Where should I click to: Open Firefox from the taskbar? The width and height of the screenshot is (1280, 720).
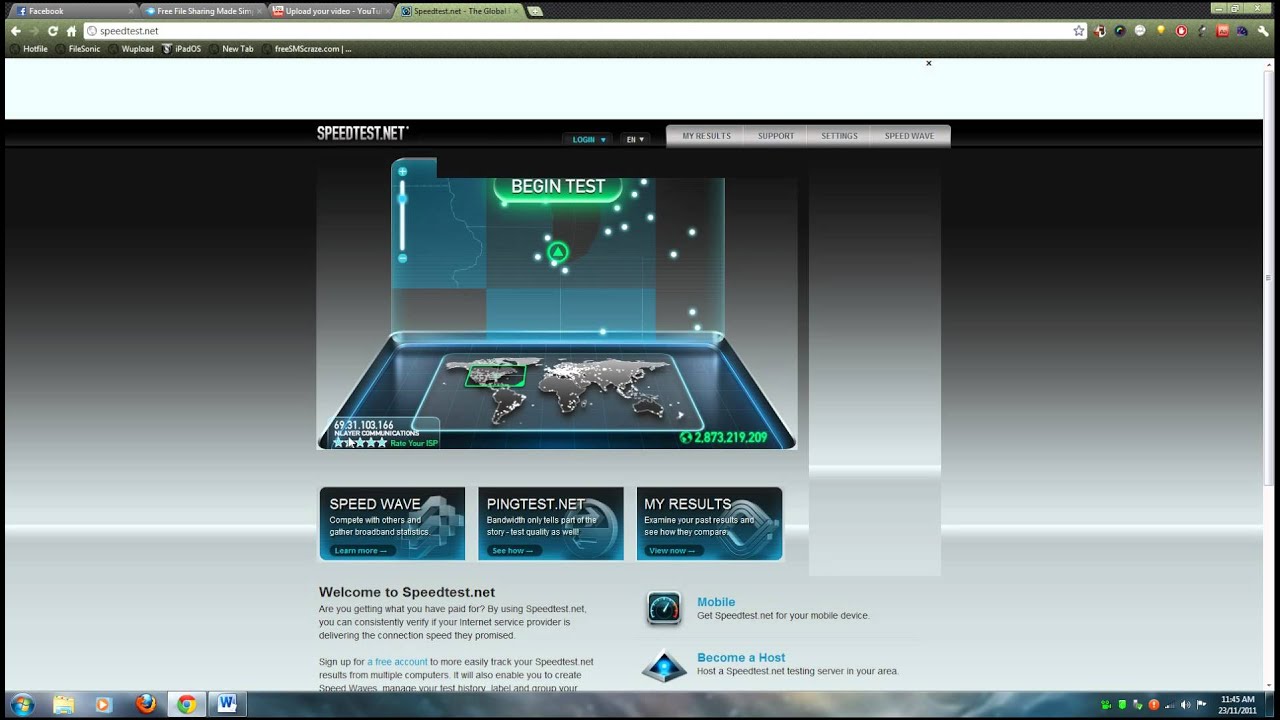tap(145, 704)
